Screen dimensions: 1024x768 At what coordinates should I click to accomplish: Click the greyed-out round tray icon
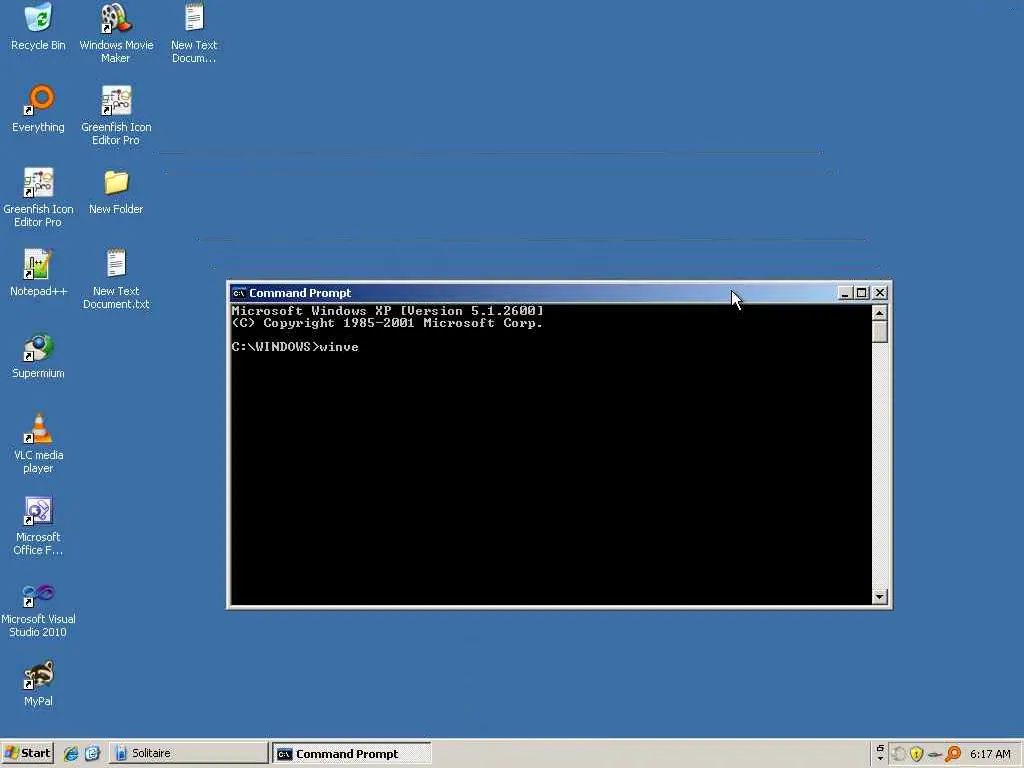coord(899,754)
